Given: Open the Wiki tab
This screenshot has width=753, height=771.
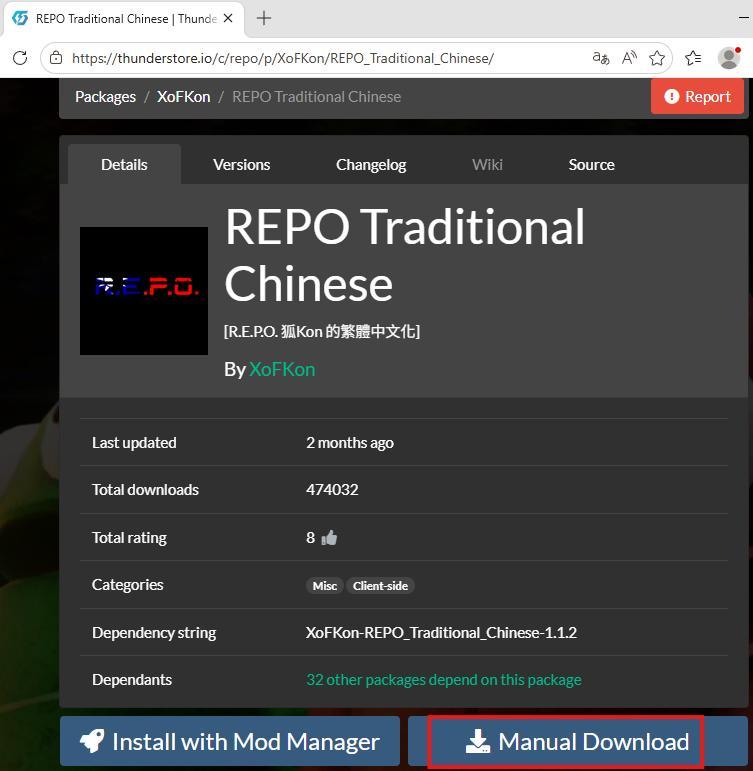Looking at the screenshot, I should [487, 164].
